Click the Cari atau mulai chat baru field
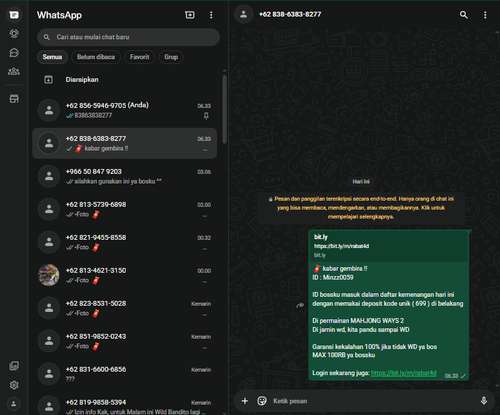The image size is (500, 415). [128, 37]
